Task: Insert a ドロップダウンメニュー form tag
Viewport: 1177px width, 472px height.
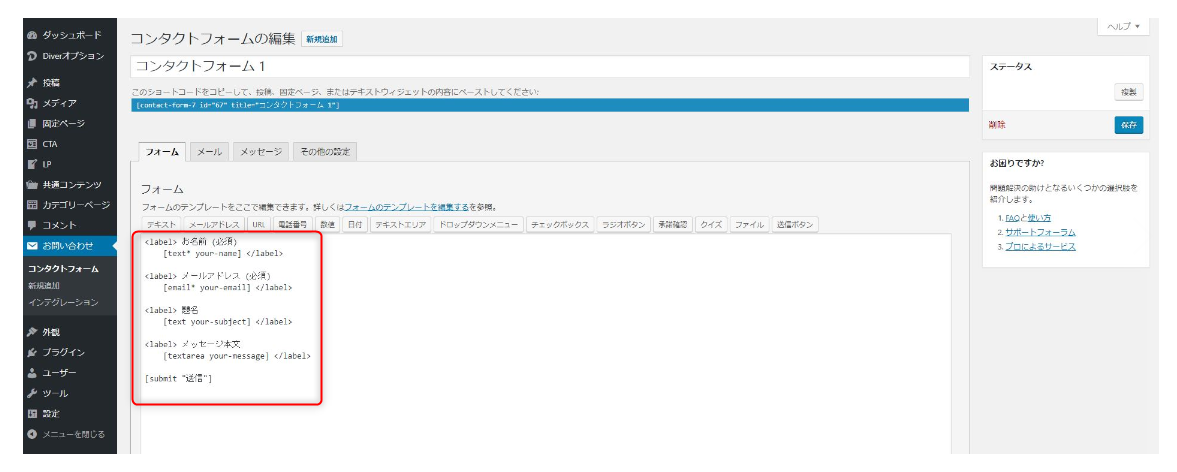Action: 478,225
